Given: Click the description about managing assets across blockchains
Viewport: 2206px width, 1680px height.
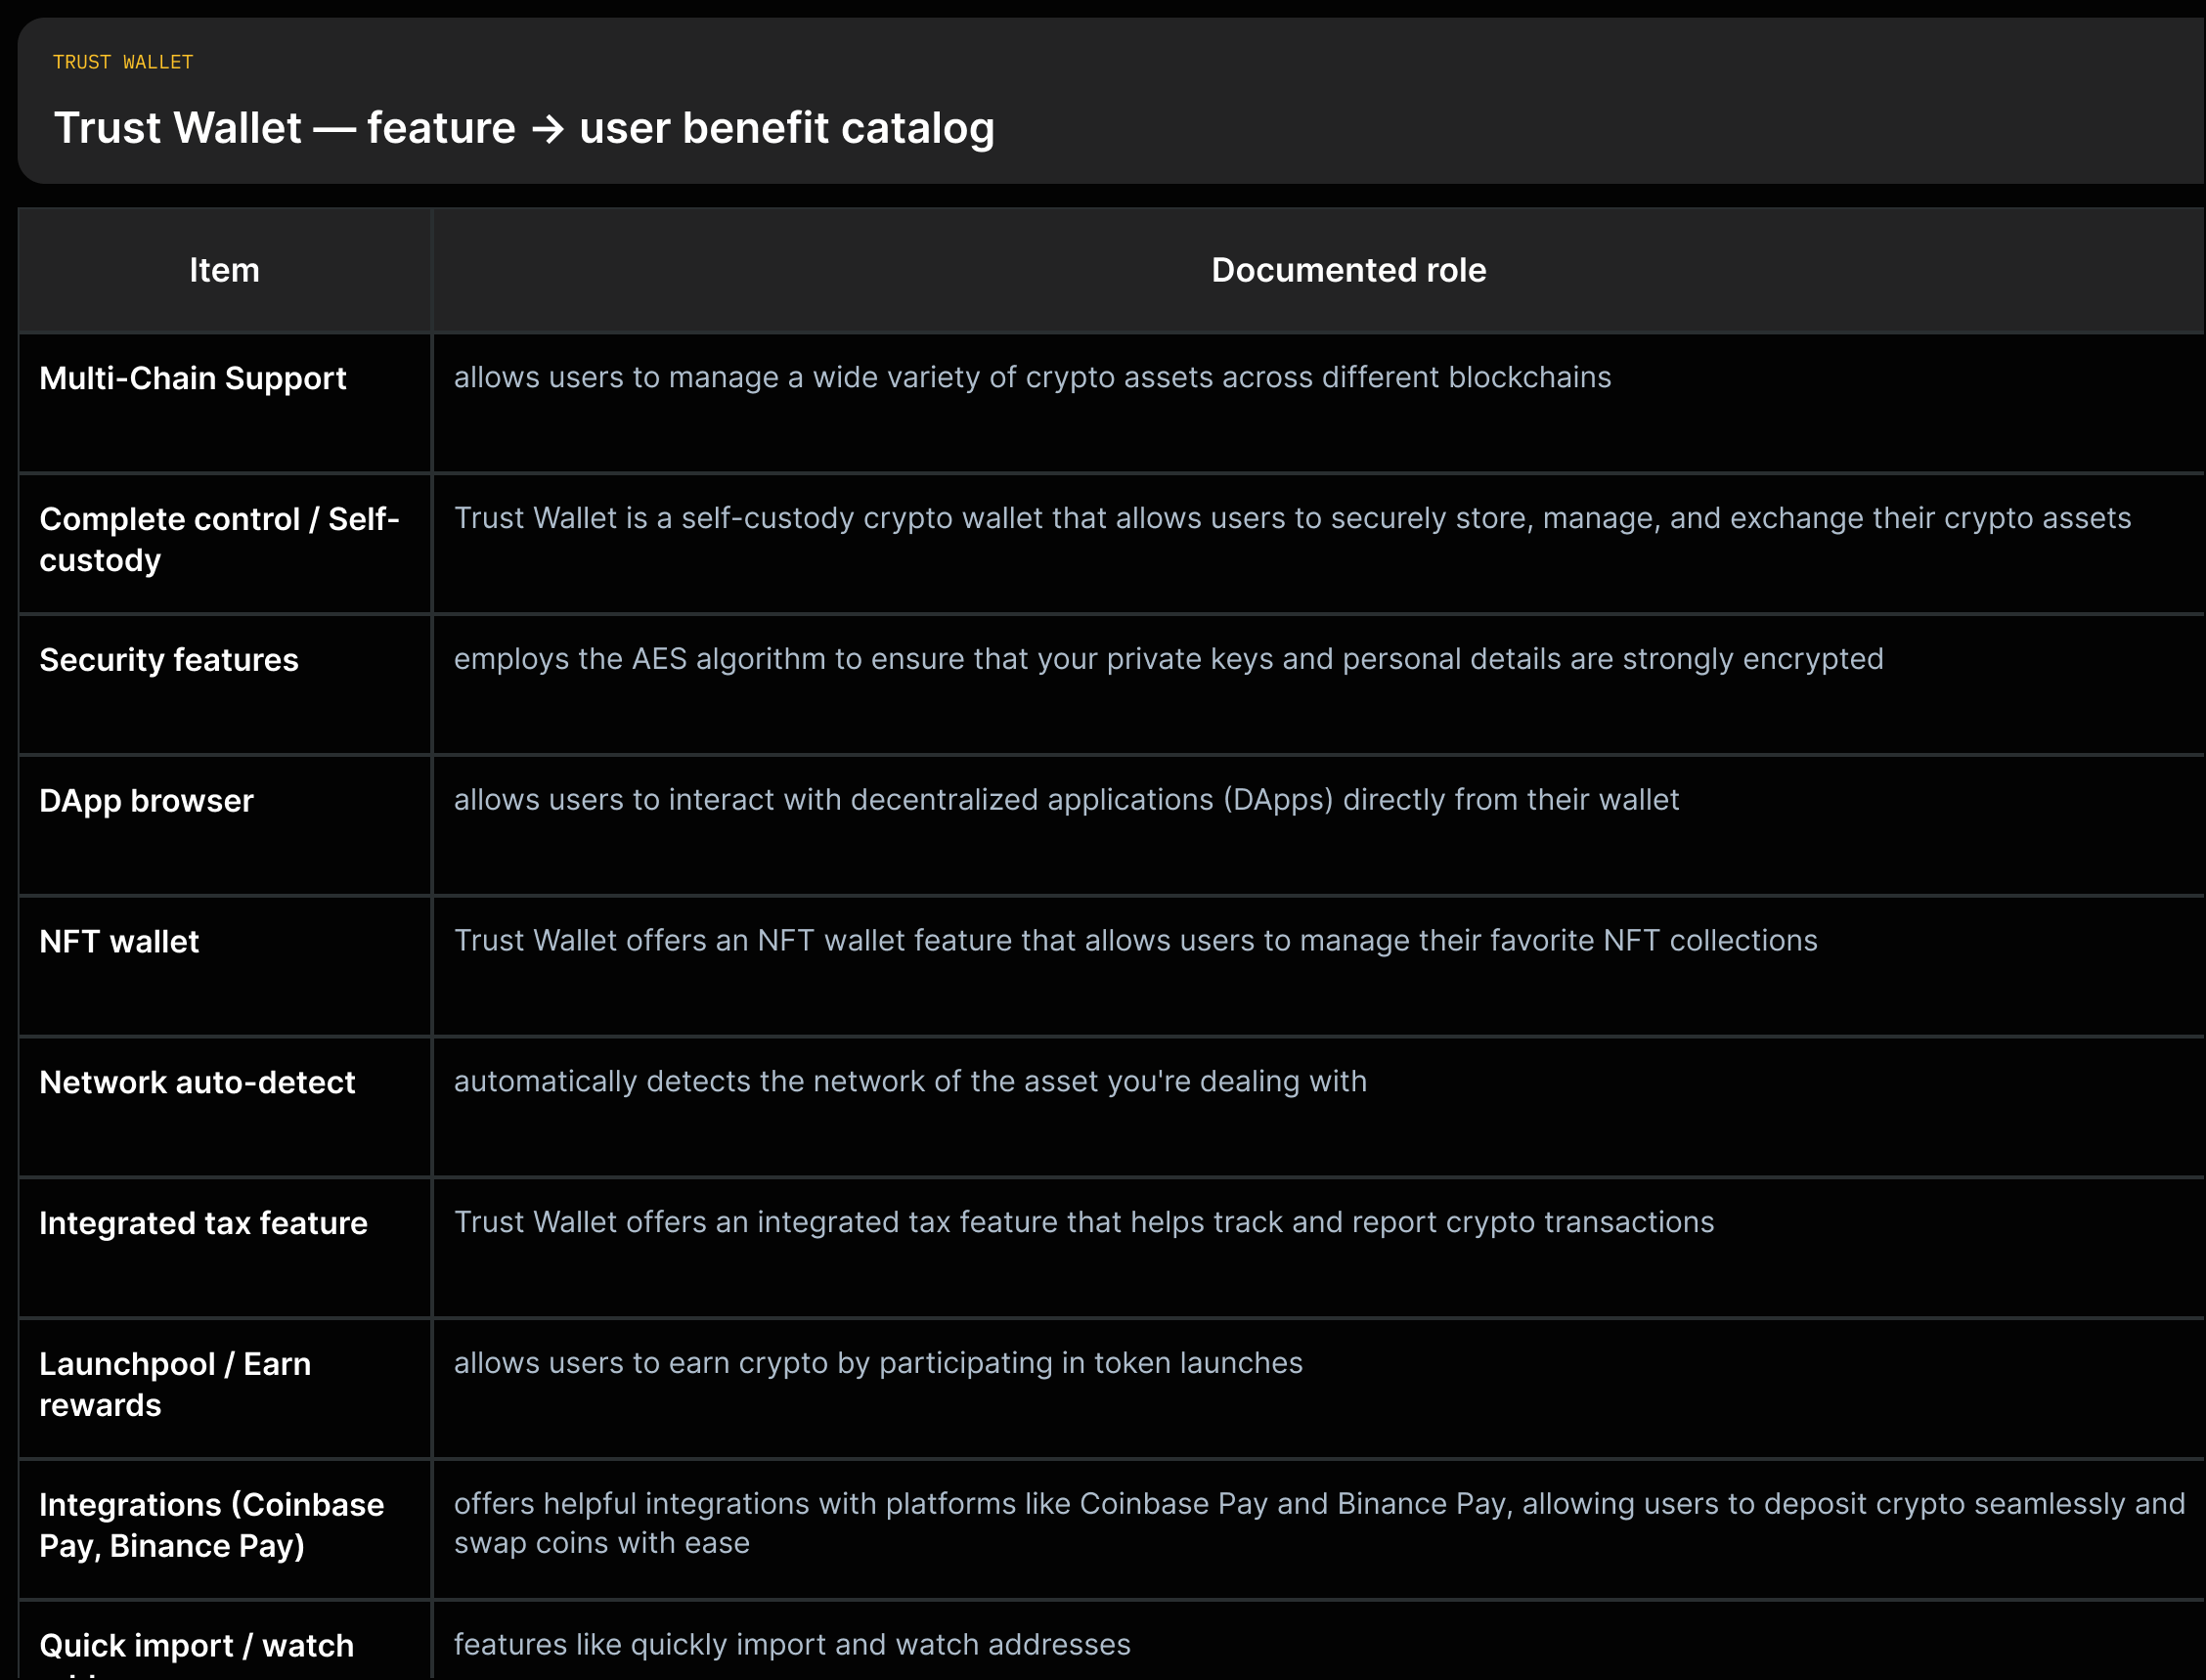Looking at the screenshot, I should pos(1032,377).
